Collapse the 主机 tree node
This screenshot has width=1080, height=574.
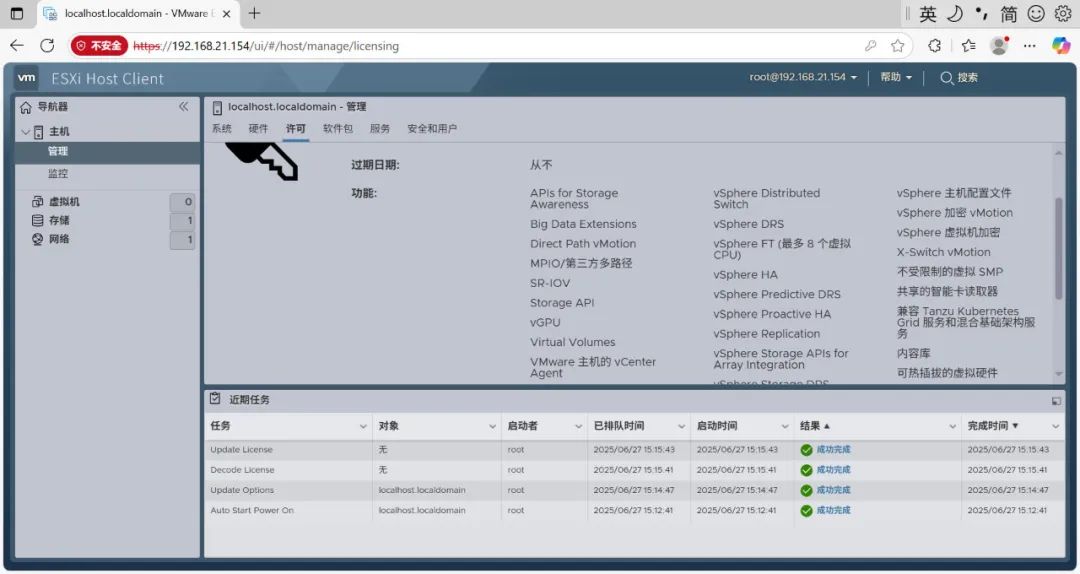coord(25,132)
